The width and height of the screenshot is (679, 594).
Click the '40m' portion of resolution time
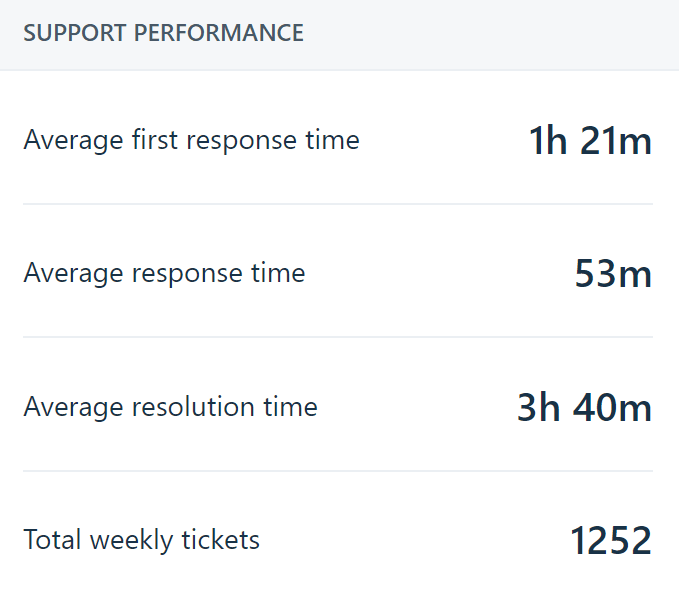tap(612, 407)
